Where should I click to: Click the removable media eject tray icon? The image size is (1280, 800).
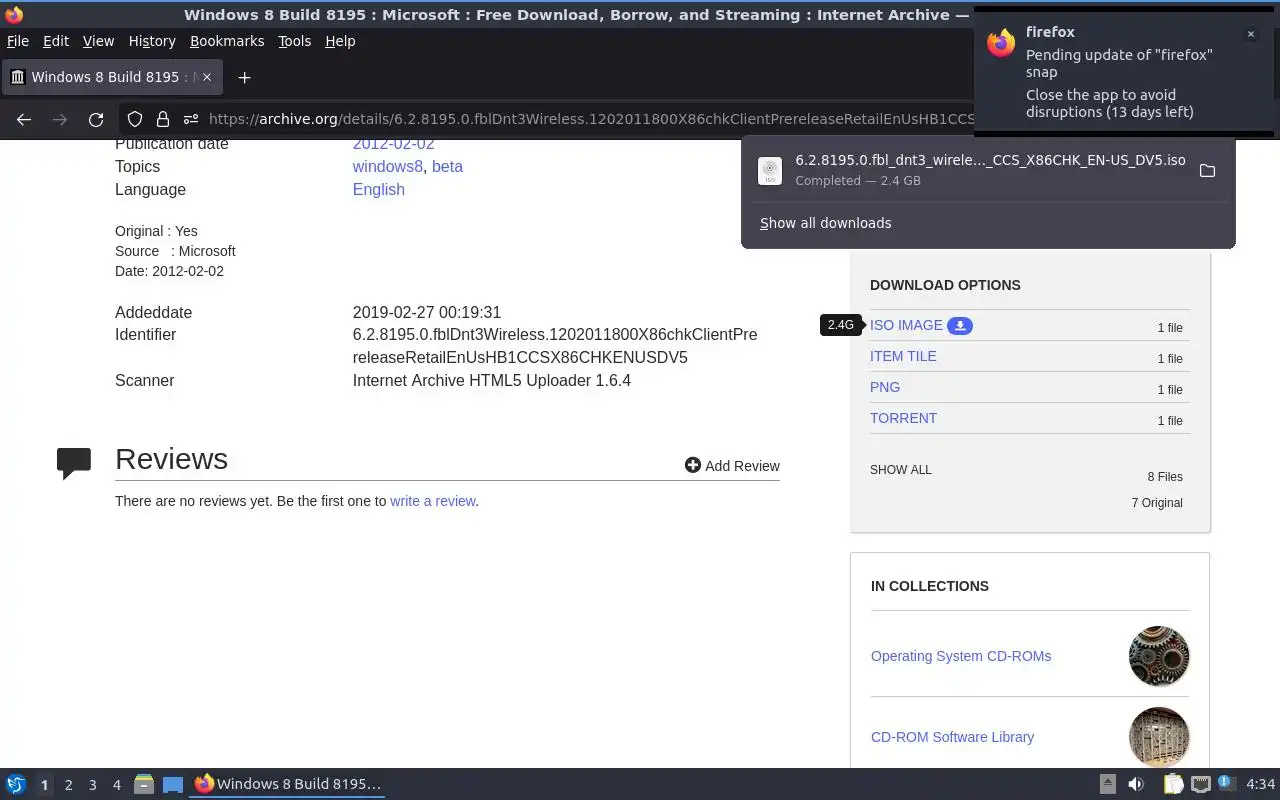tap(1107, 785)
